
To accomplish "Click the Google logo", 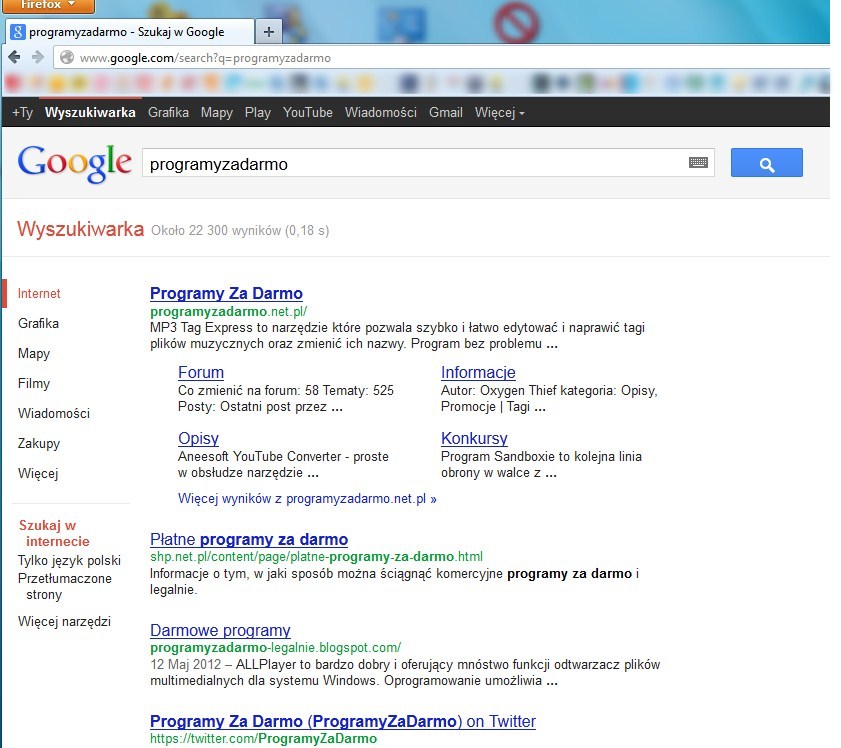I will point(74,164).
